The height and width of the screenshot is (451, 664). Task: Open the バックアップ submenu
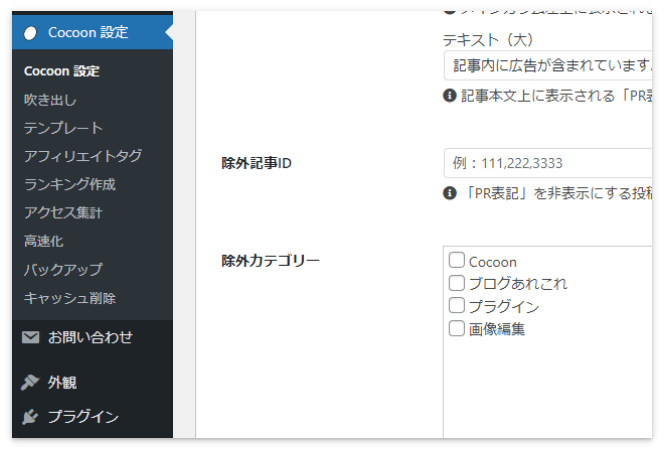tap(63, 269)
